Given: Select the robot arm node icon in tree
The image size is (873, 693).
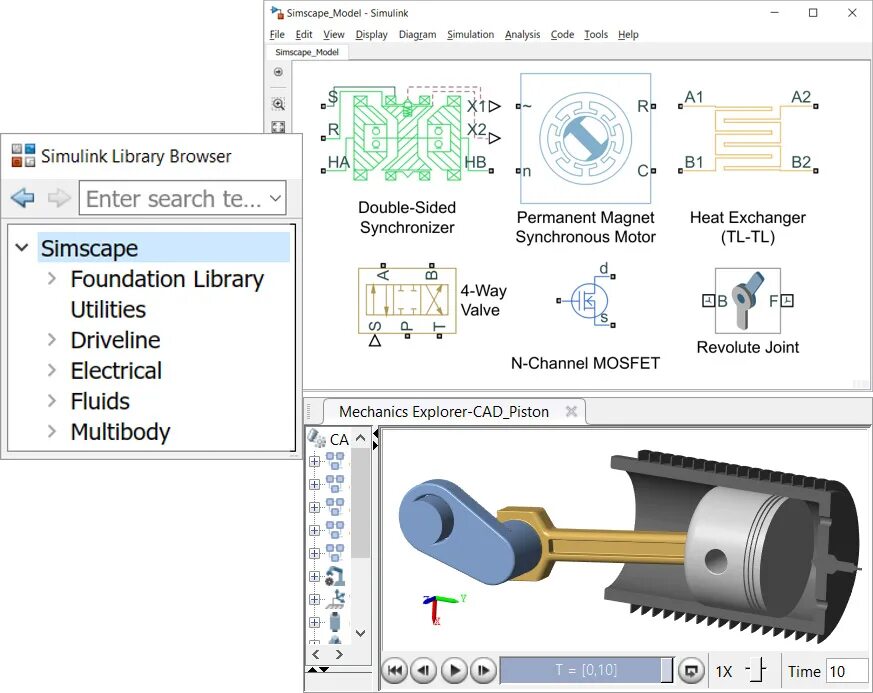Looking at the screenshot, I should (335, 576).
